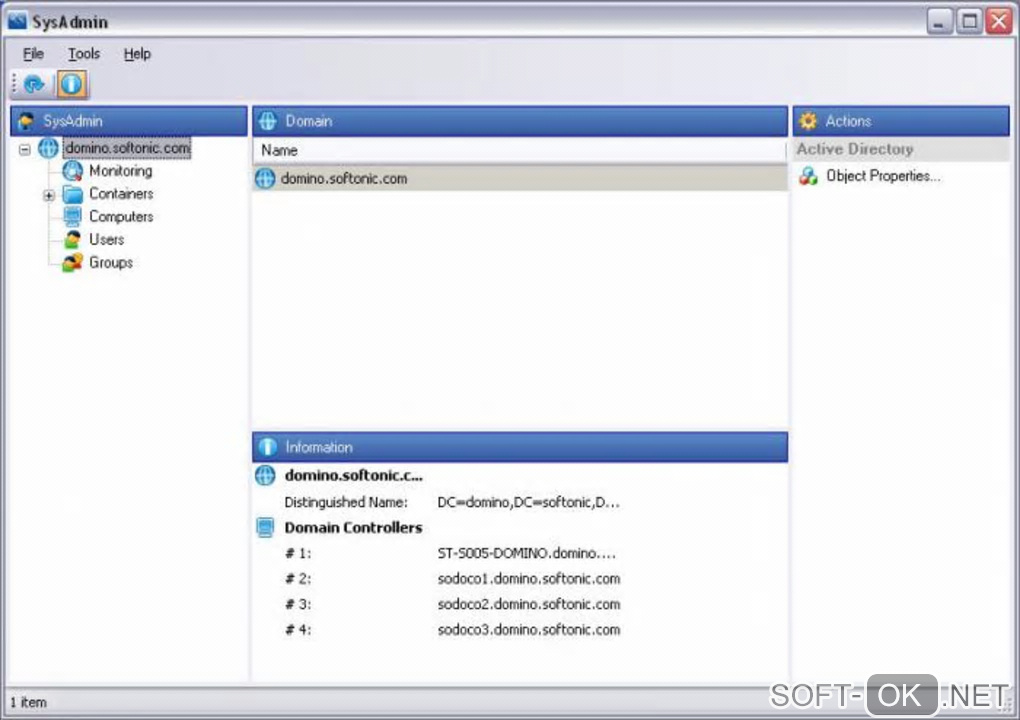Open the Monitoring tree item

tap(120, 171)
